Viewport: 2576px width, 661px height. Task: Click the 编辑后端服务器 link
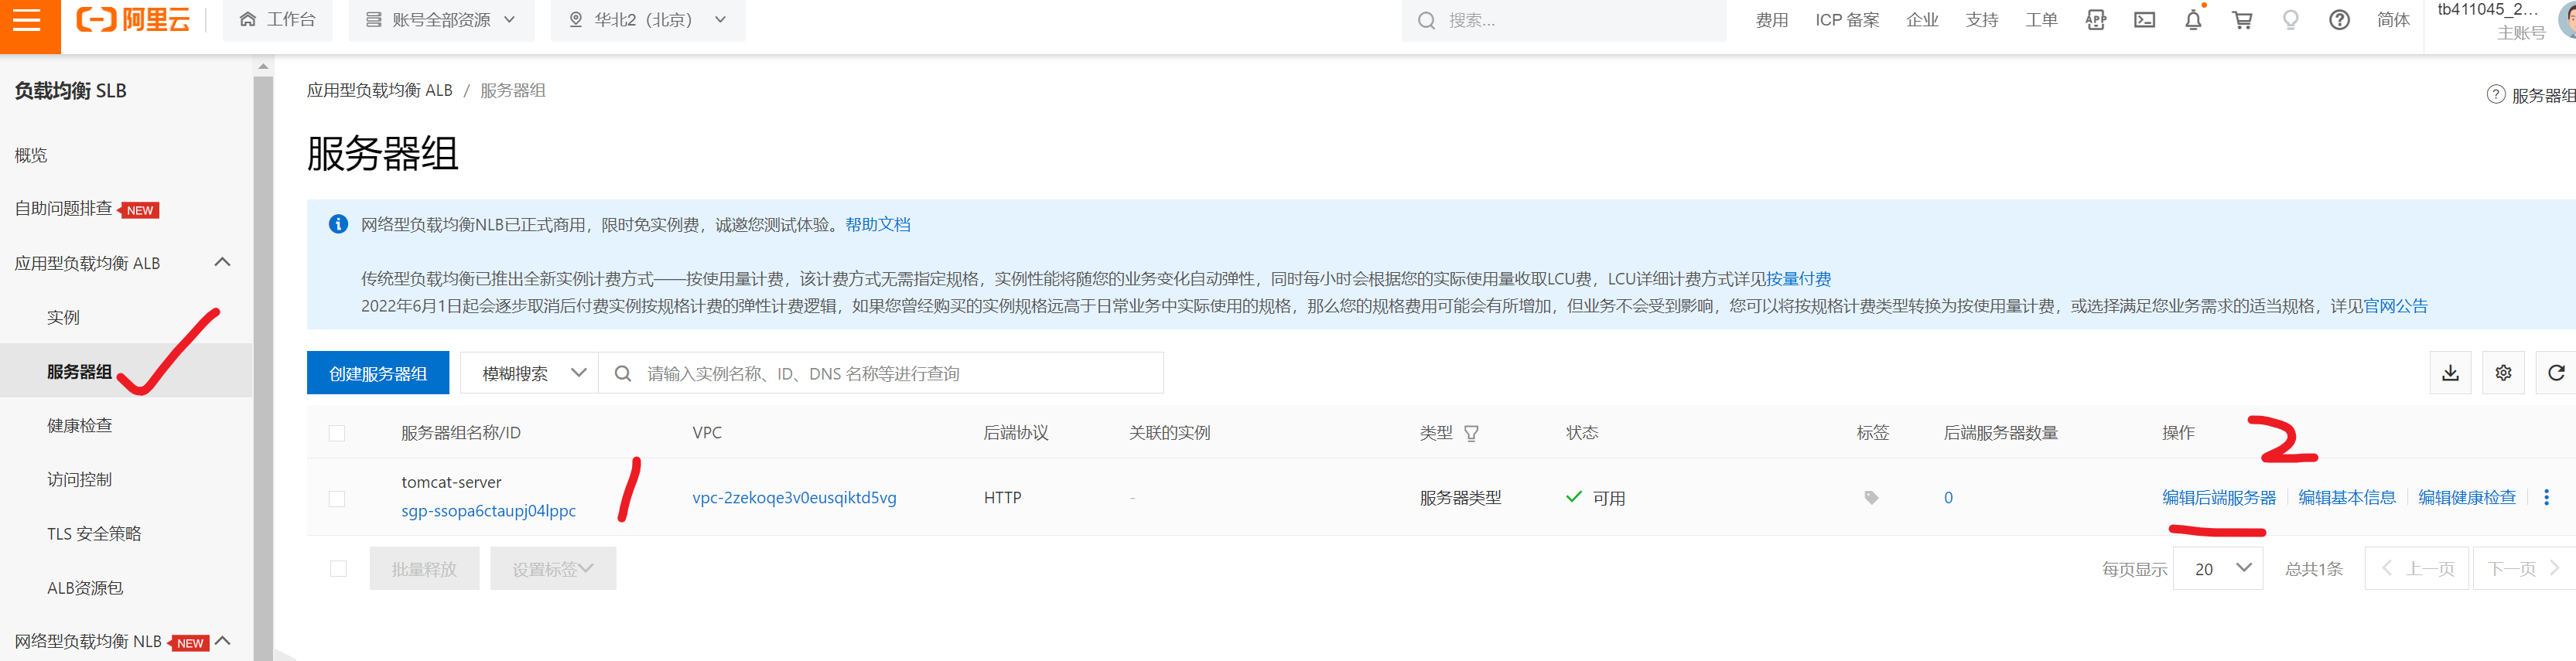pos(2218,498)
